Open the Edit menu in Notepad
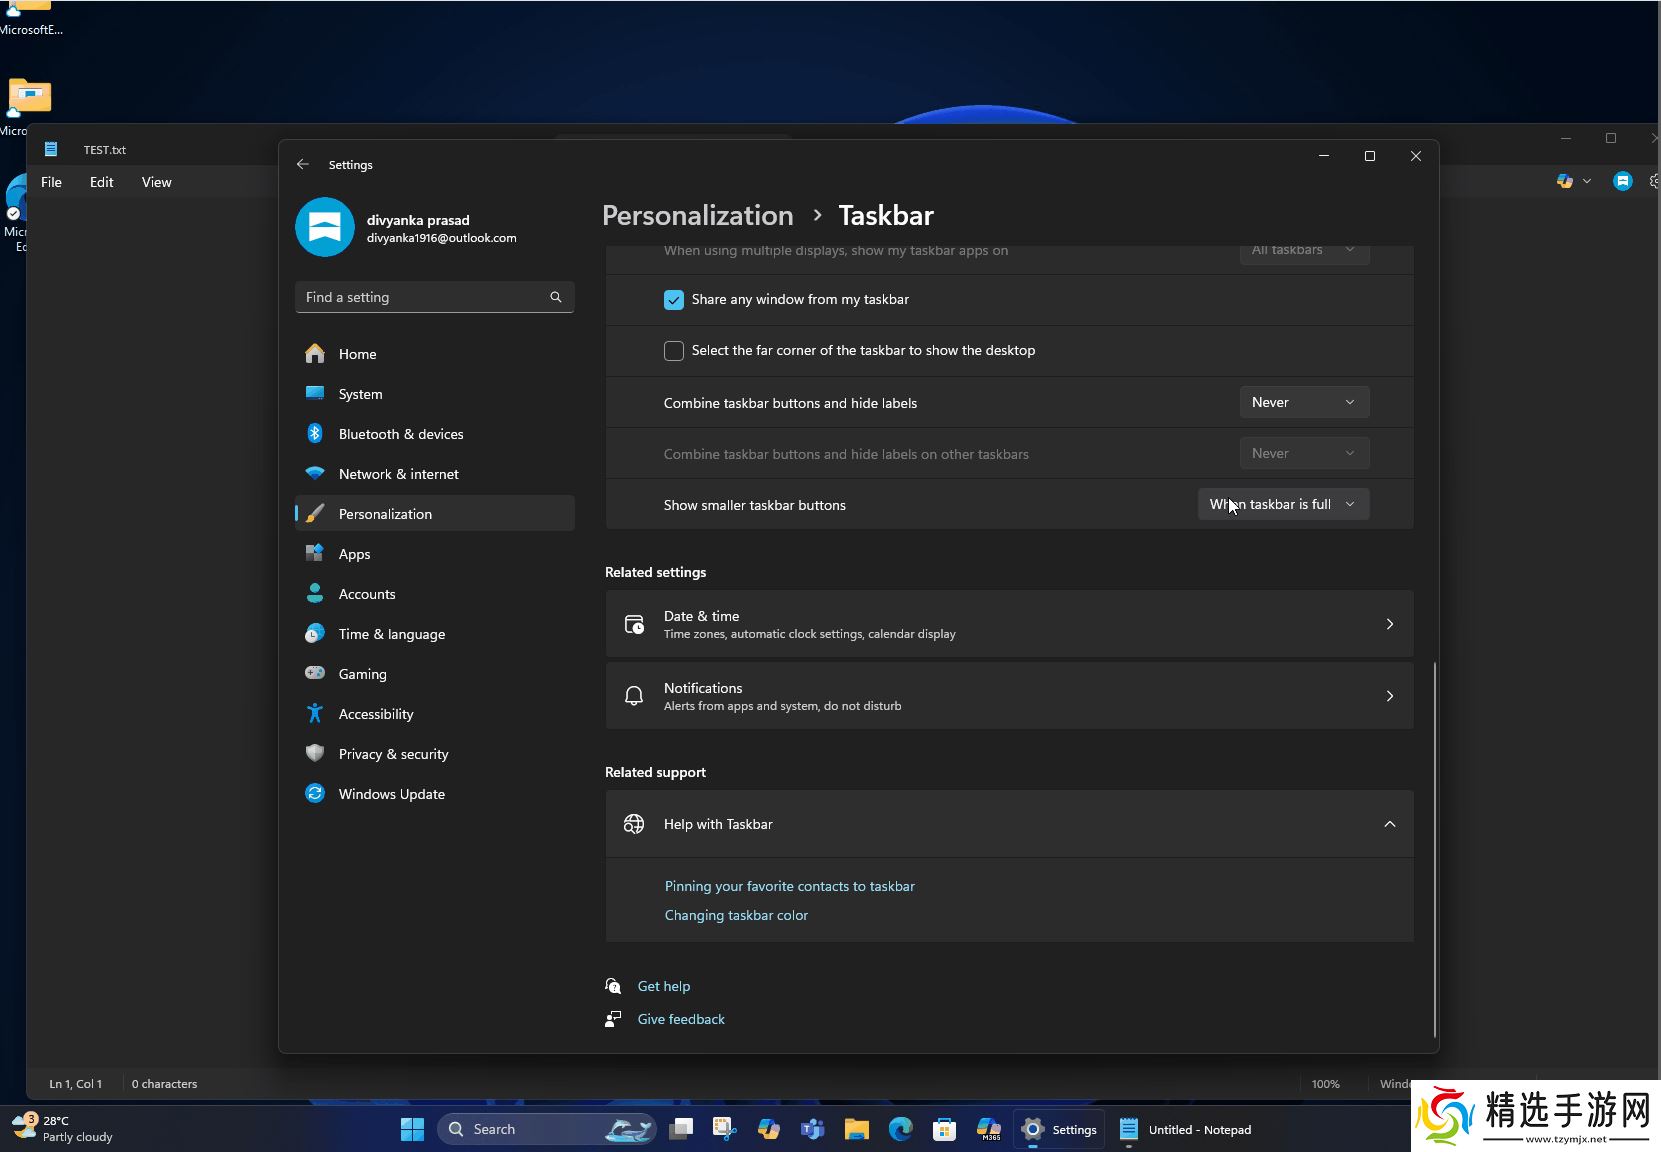The height and width of the screenshot is (1152, 1661). (x=101, y=182)
